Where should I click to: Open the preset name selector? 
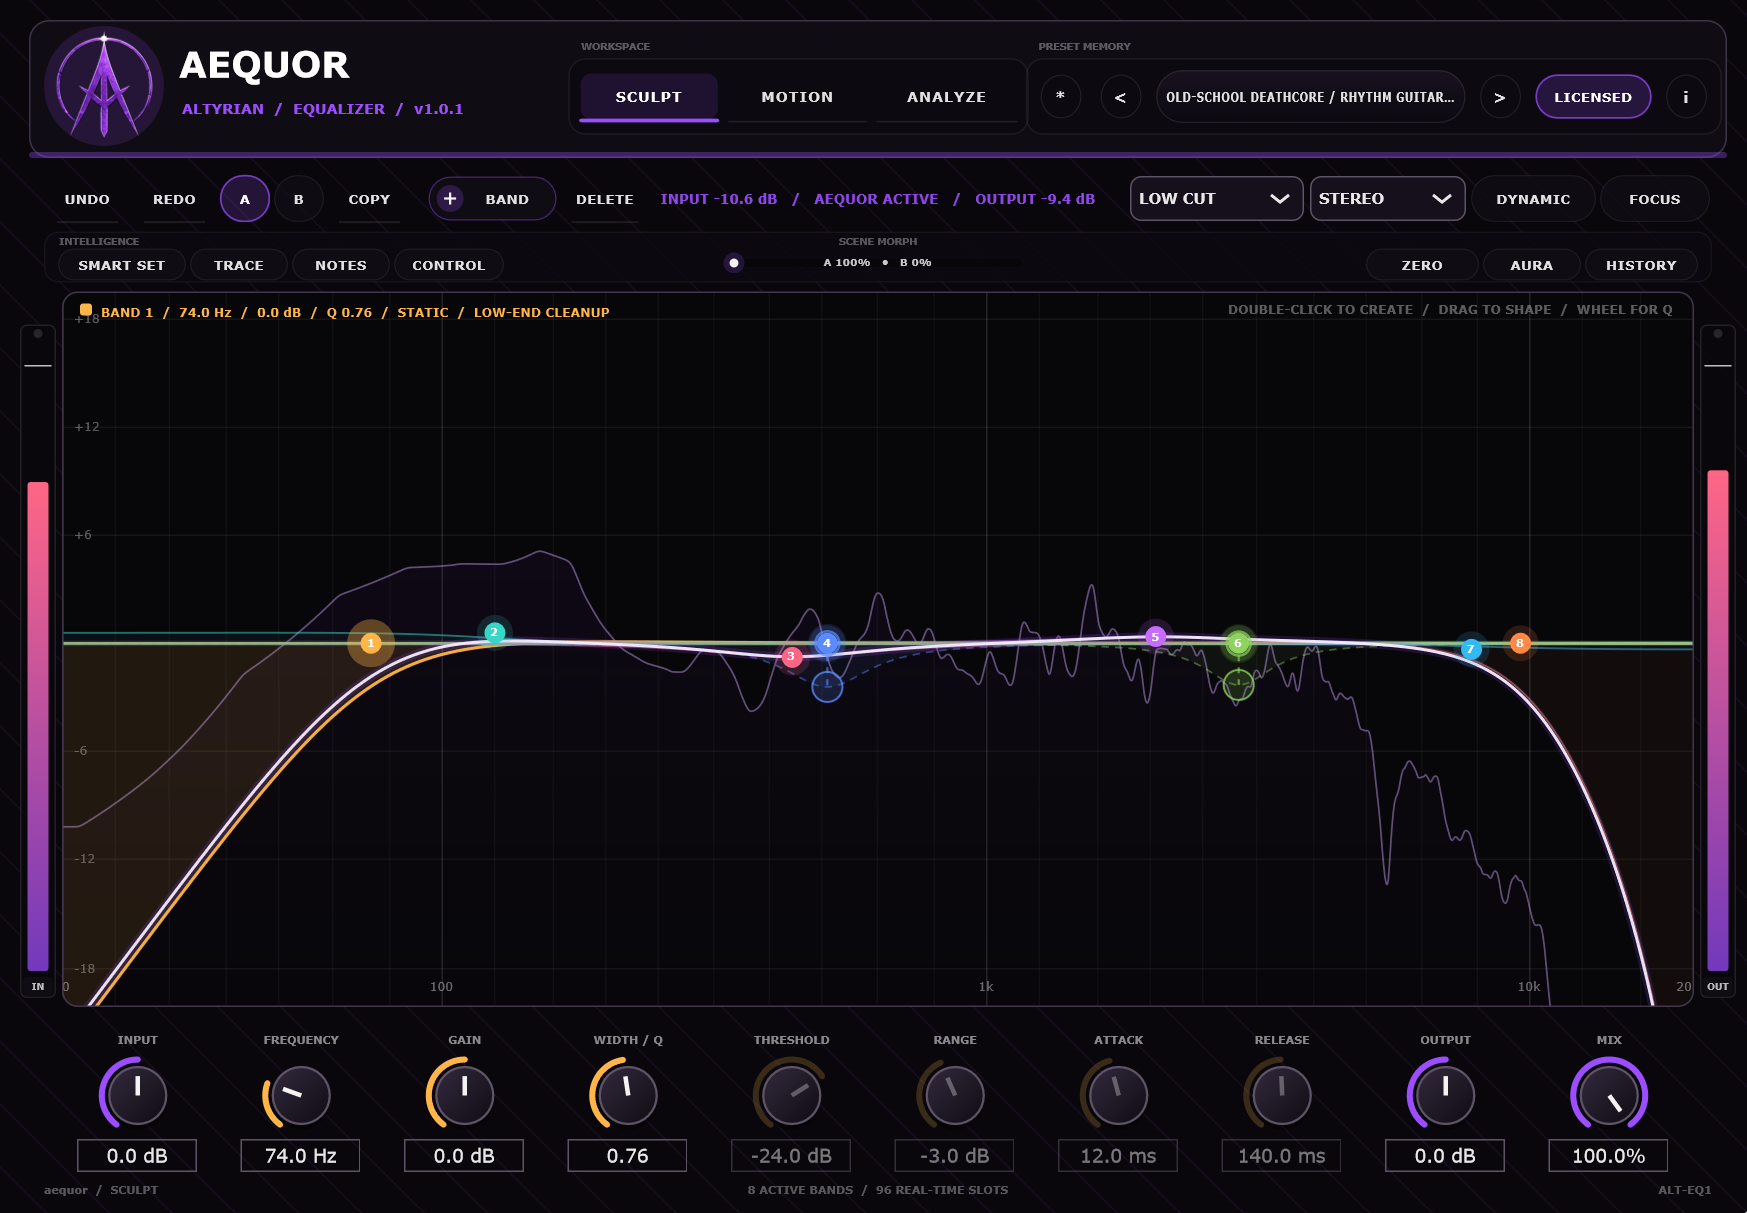tap(1310, 97)
